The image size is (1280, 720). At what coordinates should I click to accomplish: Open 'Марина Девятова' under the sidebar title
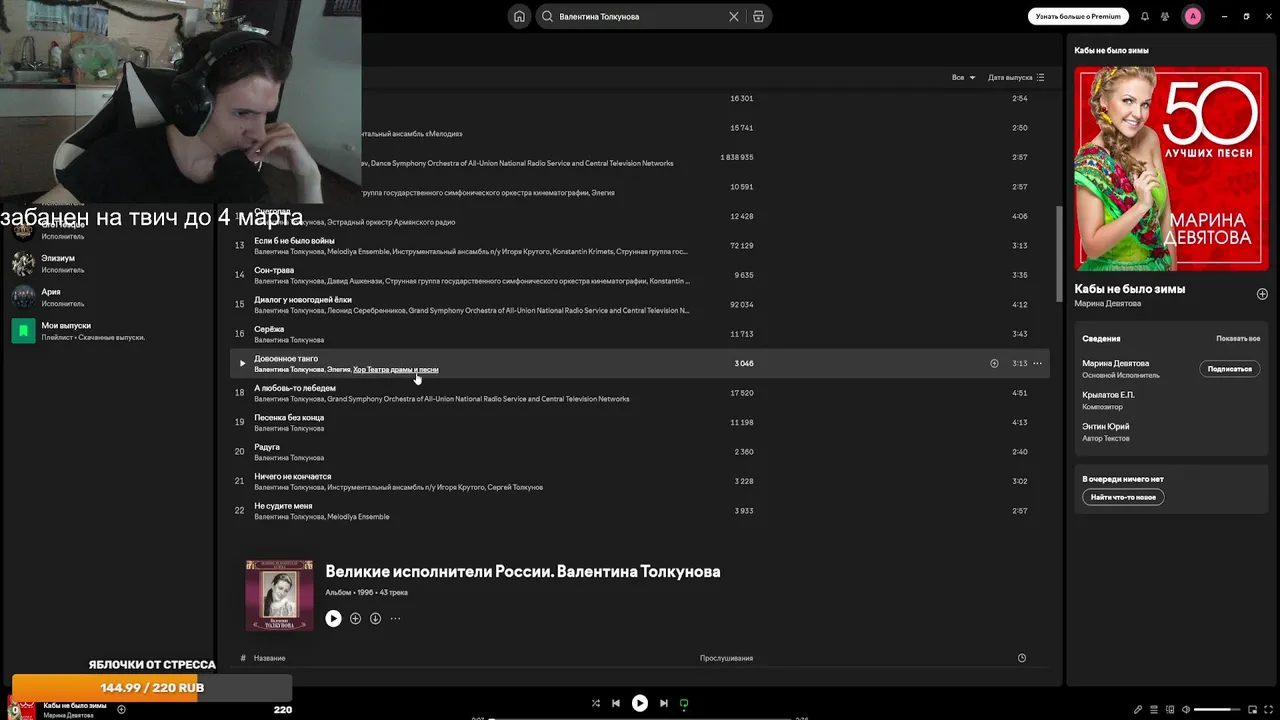(x=1107, y=303)
